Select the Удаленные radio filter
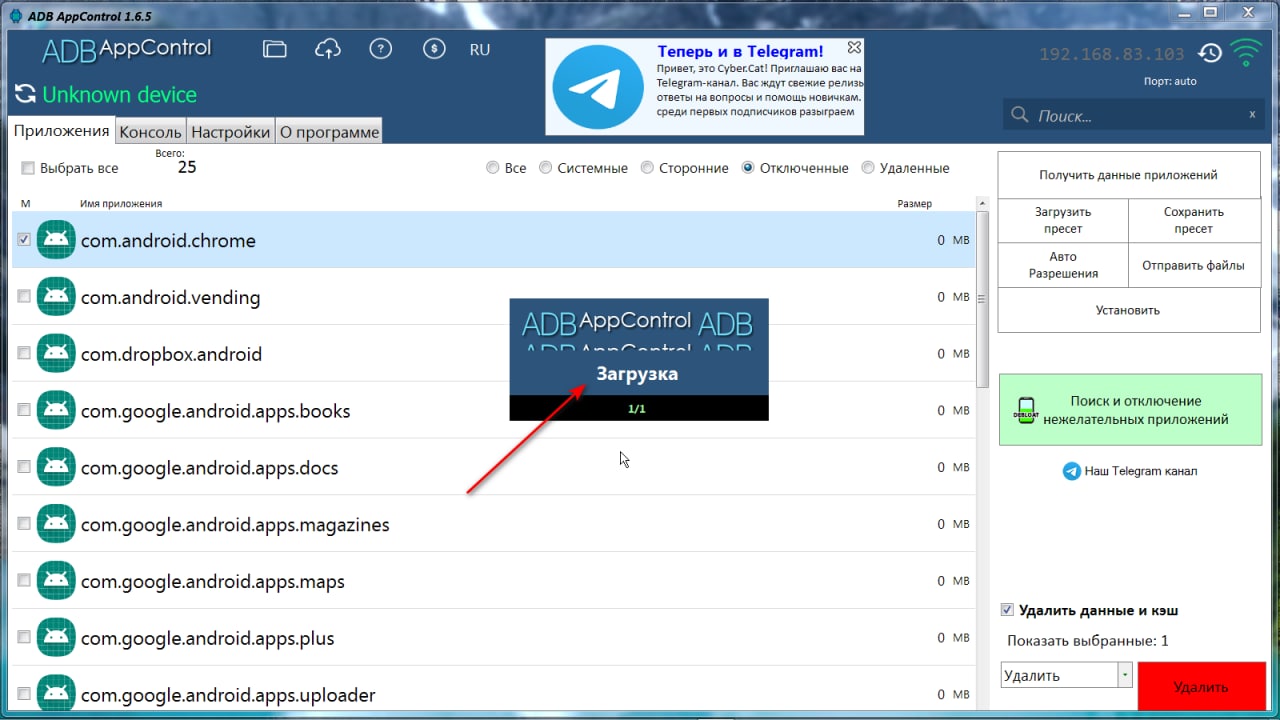The width and height of the screenshot is (1280, 720). 868,168
